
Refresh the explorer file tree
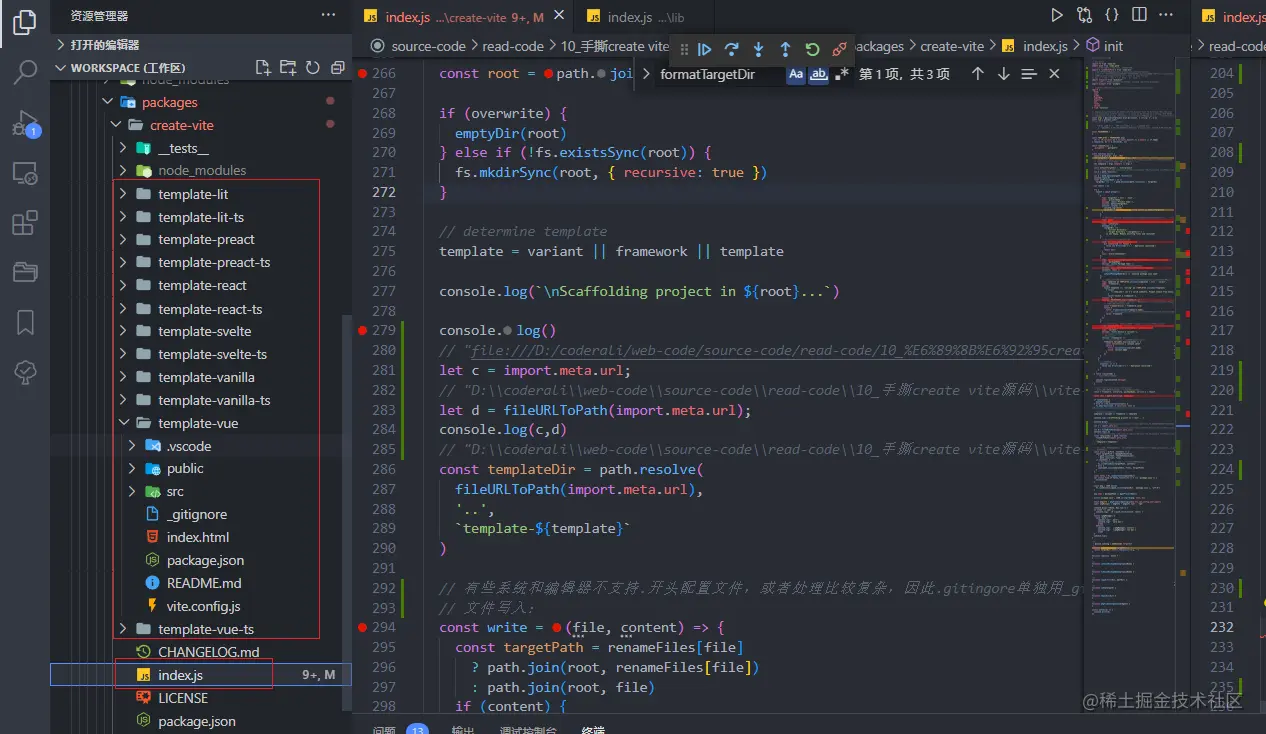click(312, 67)
